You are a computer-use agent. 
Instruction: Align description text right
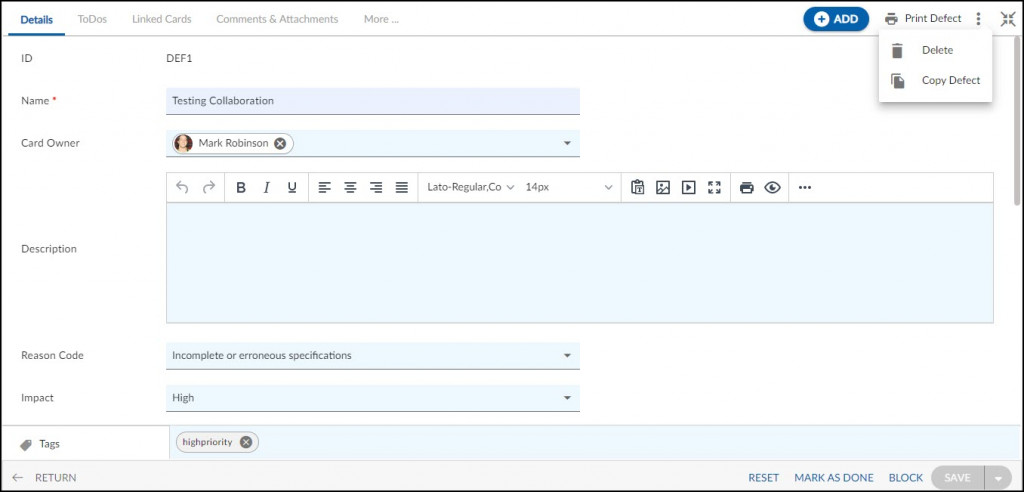[376, 188]
